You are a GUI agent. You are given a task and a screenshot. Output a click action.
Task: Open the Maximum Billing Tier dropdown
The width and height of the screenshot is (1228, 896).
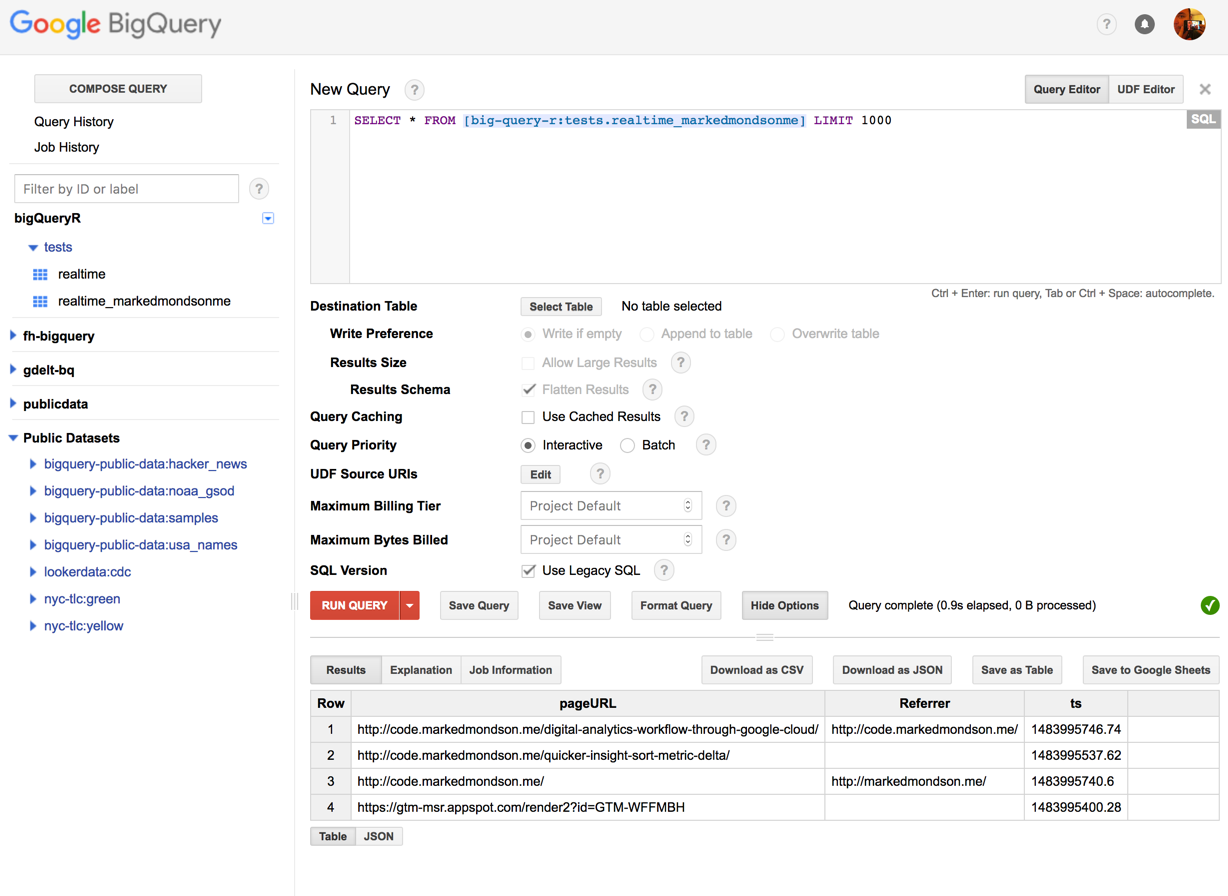click(610, 506)
